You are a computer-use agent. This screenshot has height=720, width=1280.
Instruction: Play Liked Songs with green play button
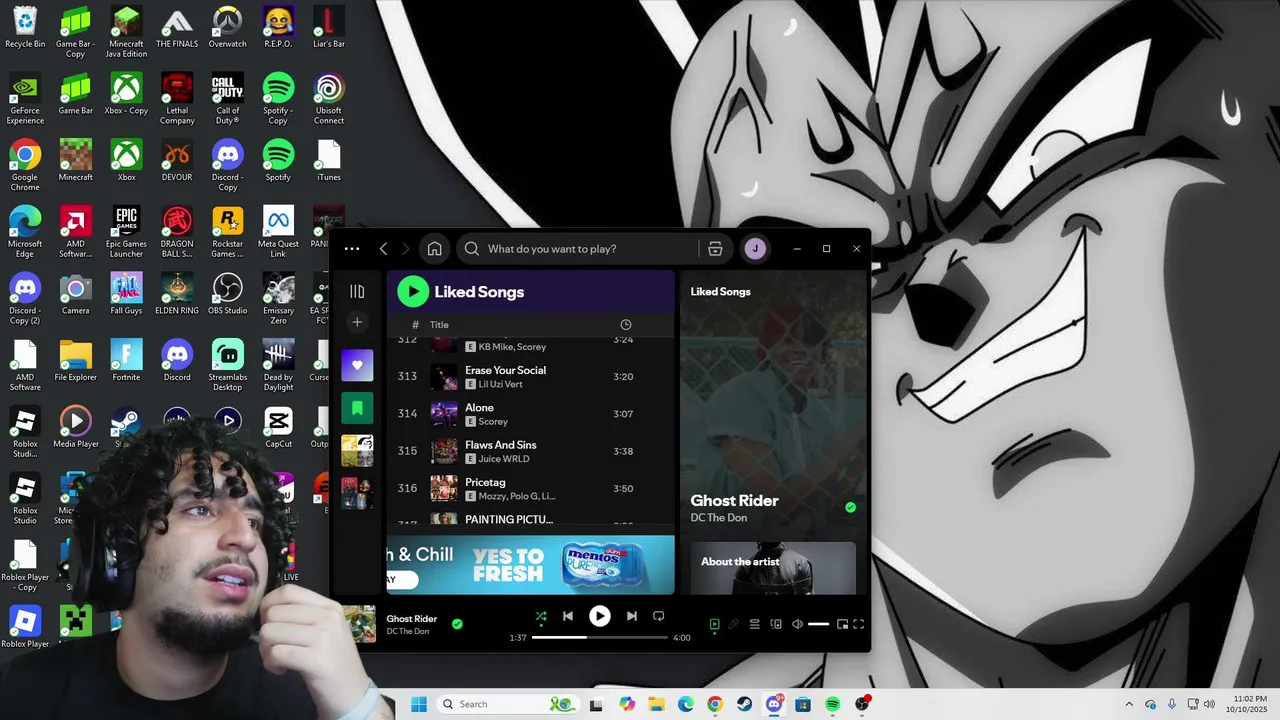pos(413,292)
